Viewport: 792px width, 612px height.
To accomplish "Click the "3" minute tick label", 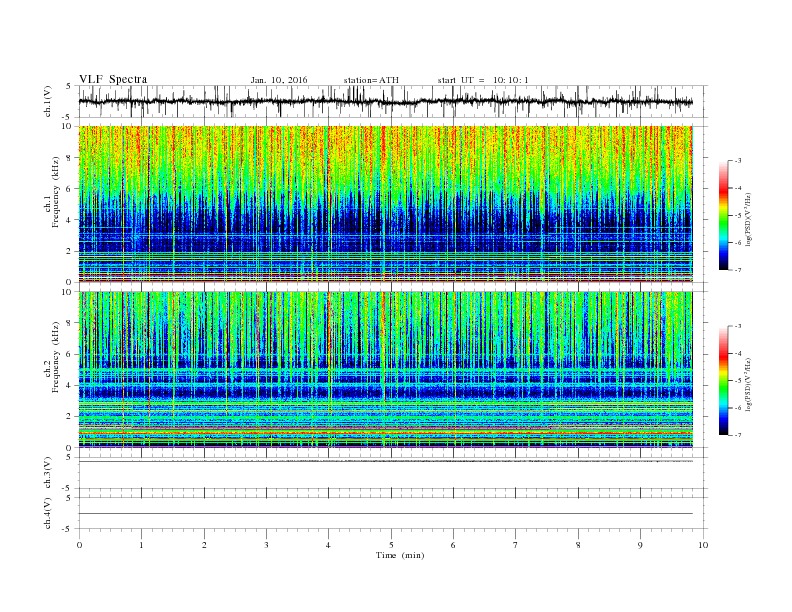I will coord(267,545).
